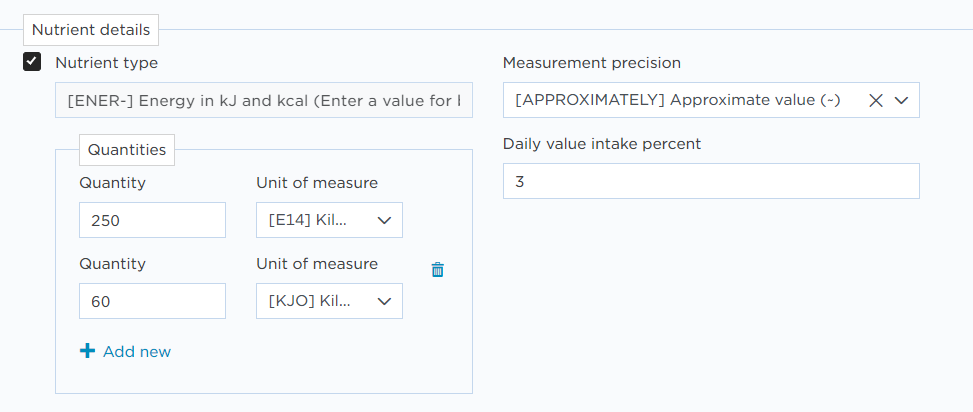
Task: Open the [E14] Kil... unit dropdown
Action: pos(329,220)
